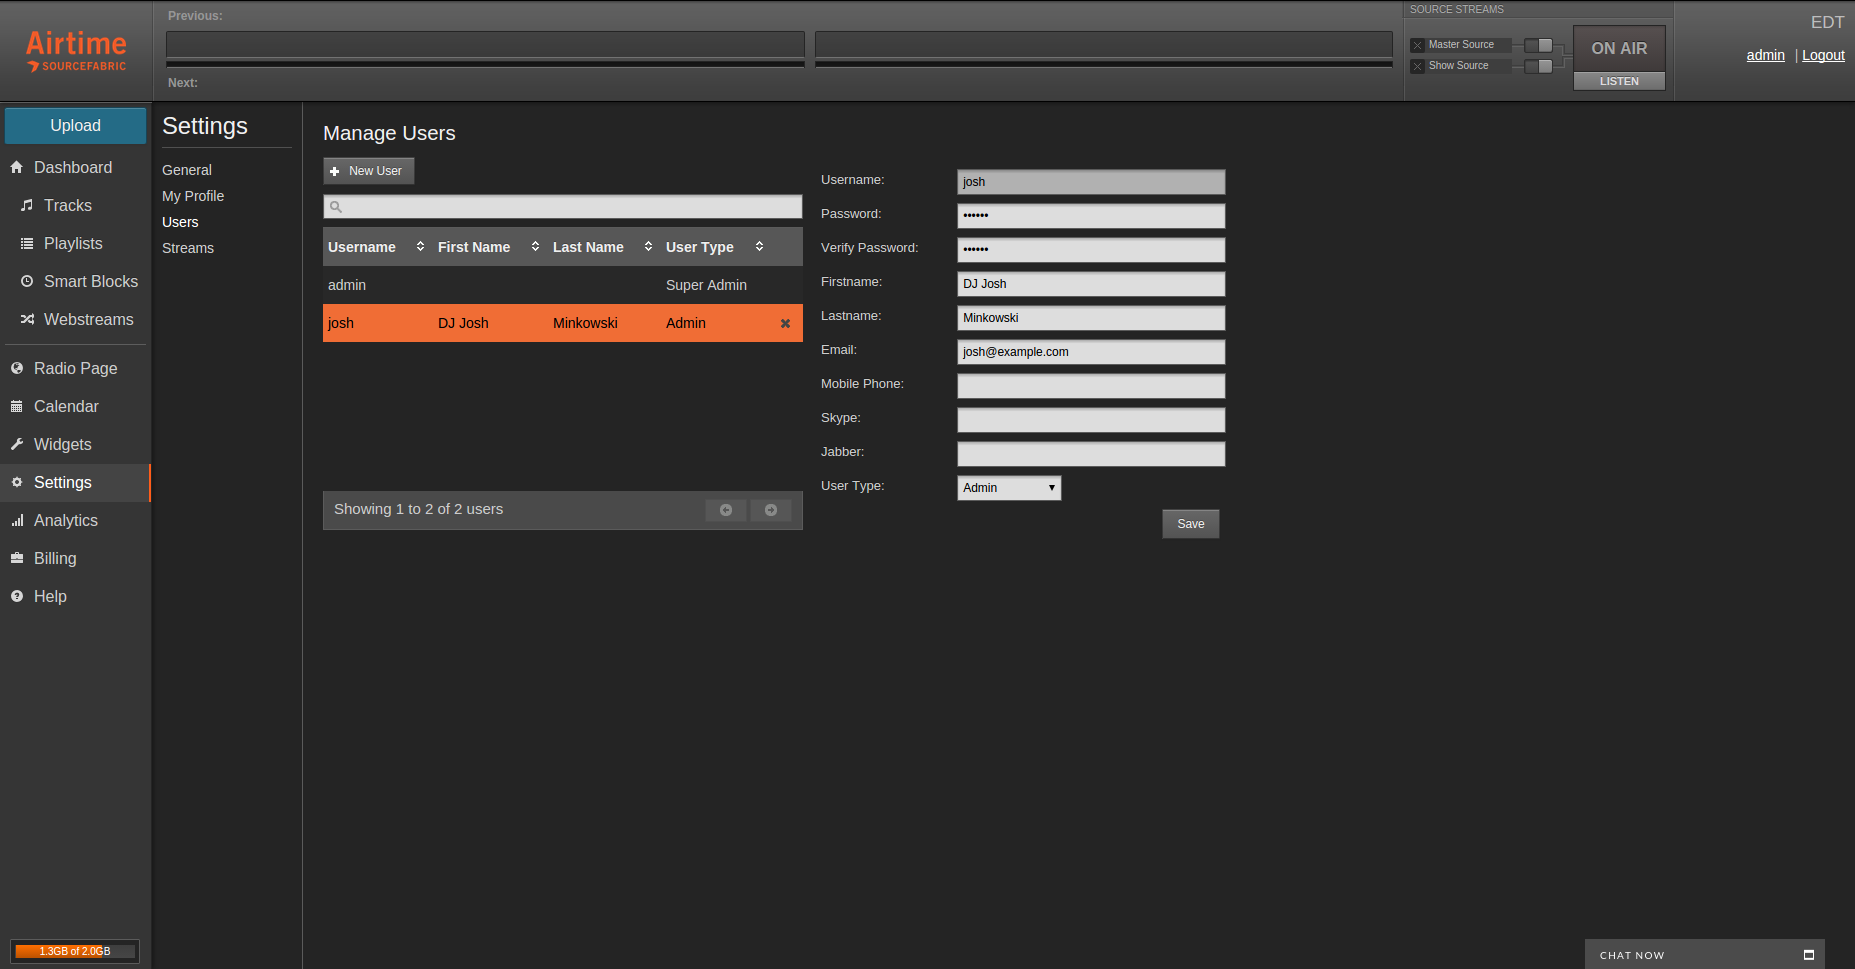Click the Webstreams shuffle icon
The width and height of the screenshot is (1855, 969).
[27, 320]
